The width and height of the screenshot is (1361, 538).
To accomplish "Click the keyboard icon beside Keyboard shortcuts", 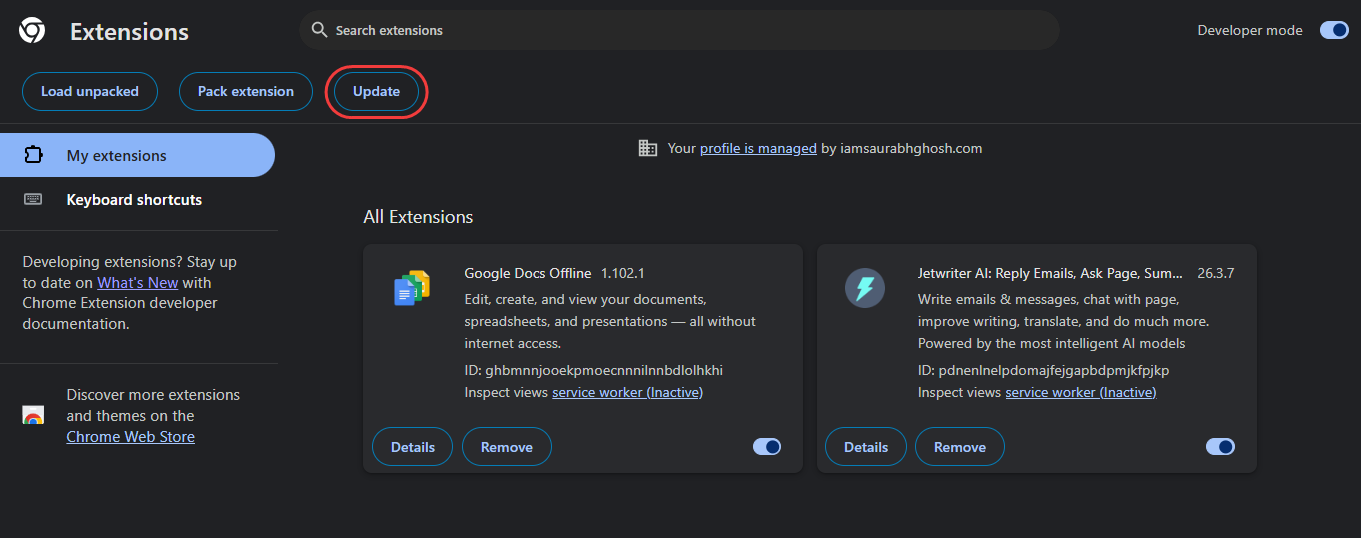I will (x=33, y=199).
